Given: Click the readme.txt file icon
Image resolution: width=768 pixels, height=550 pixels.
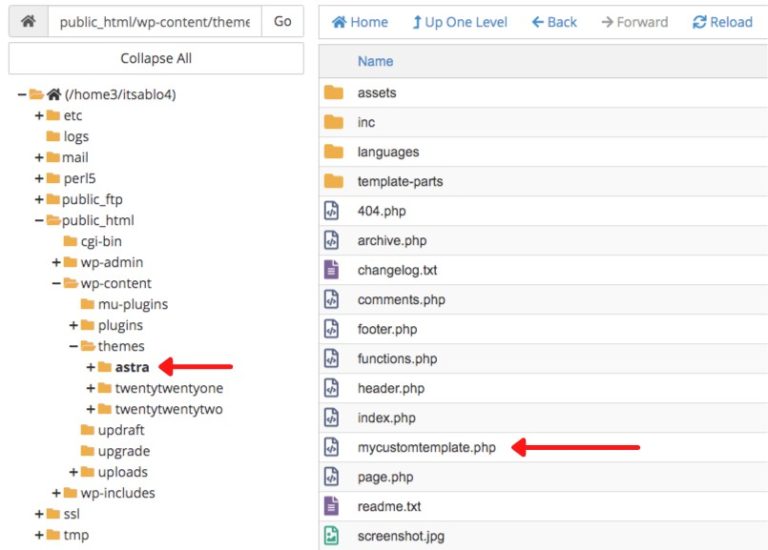Looking at the screenshot, I should [x=332, y=507].
